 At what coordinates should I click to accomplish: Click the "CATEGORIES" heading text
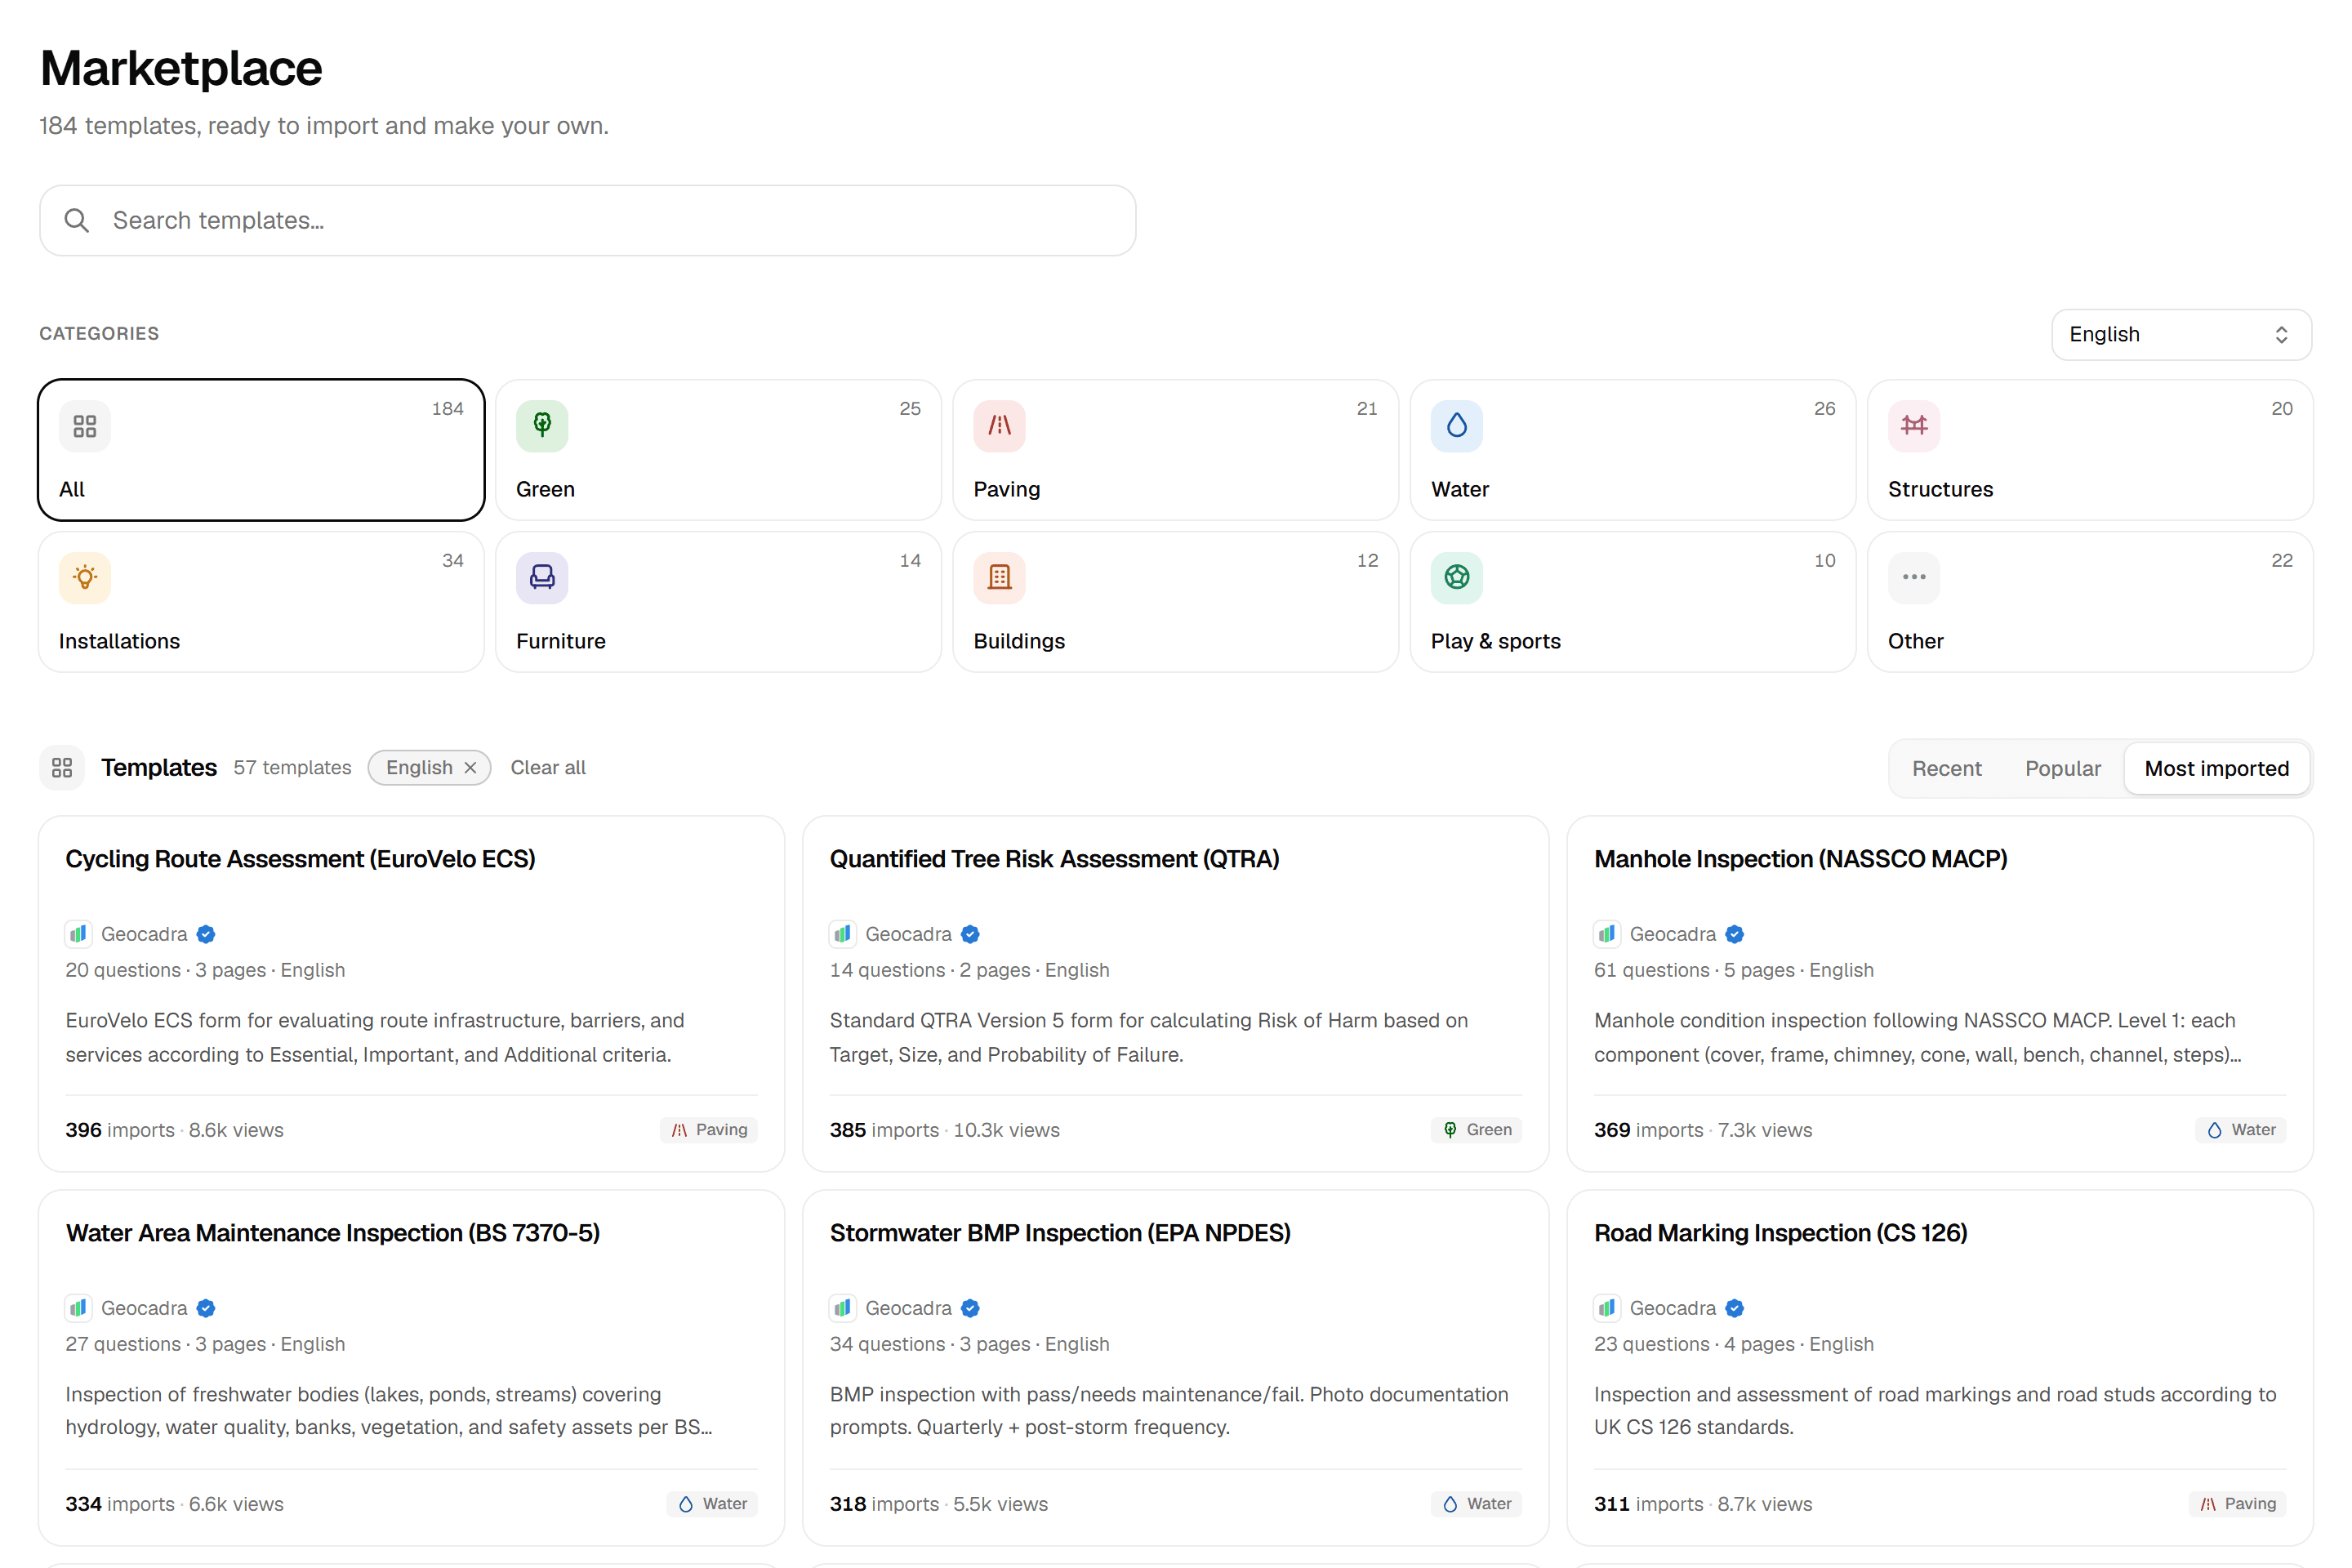pos(99,334)
